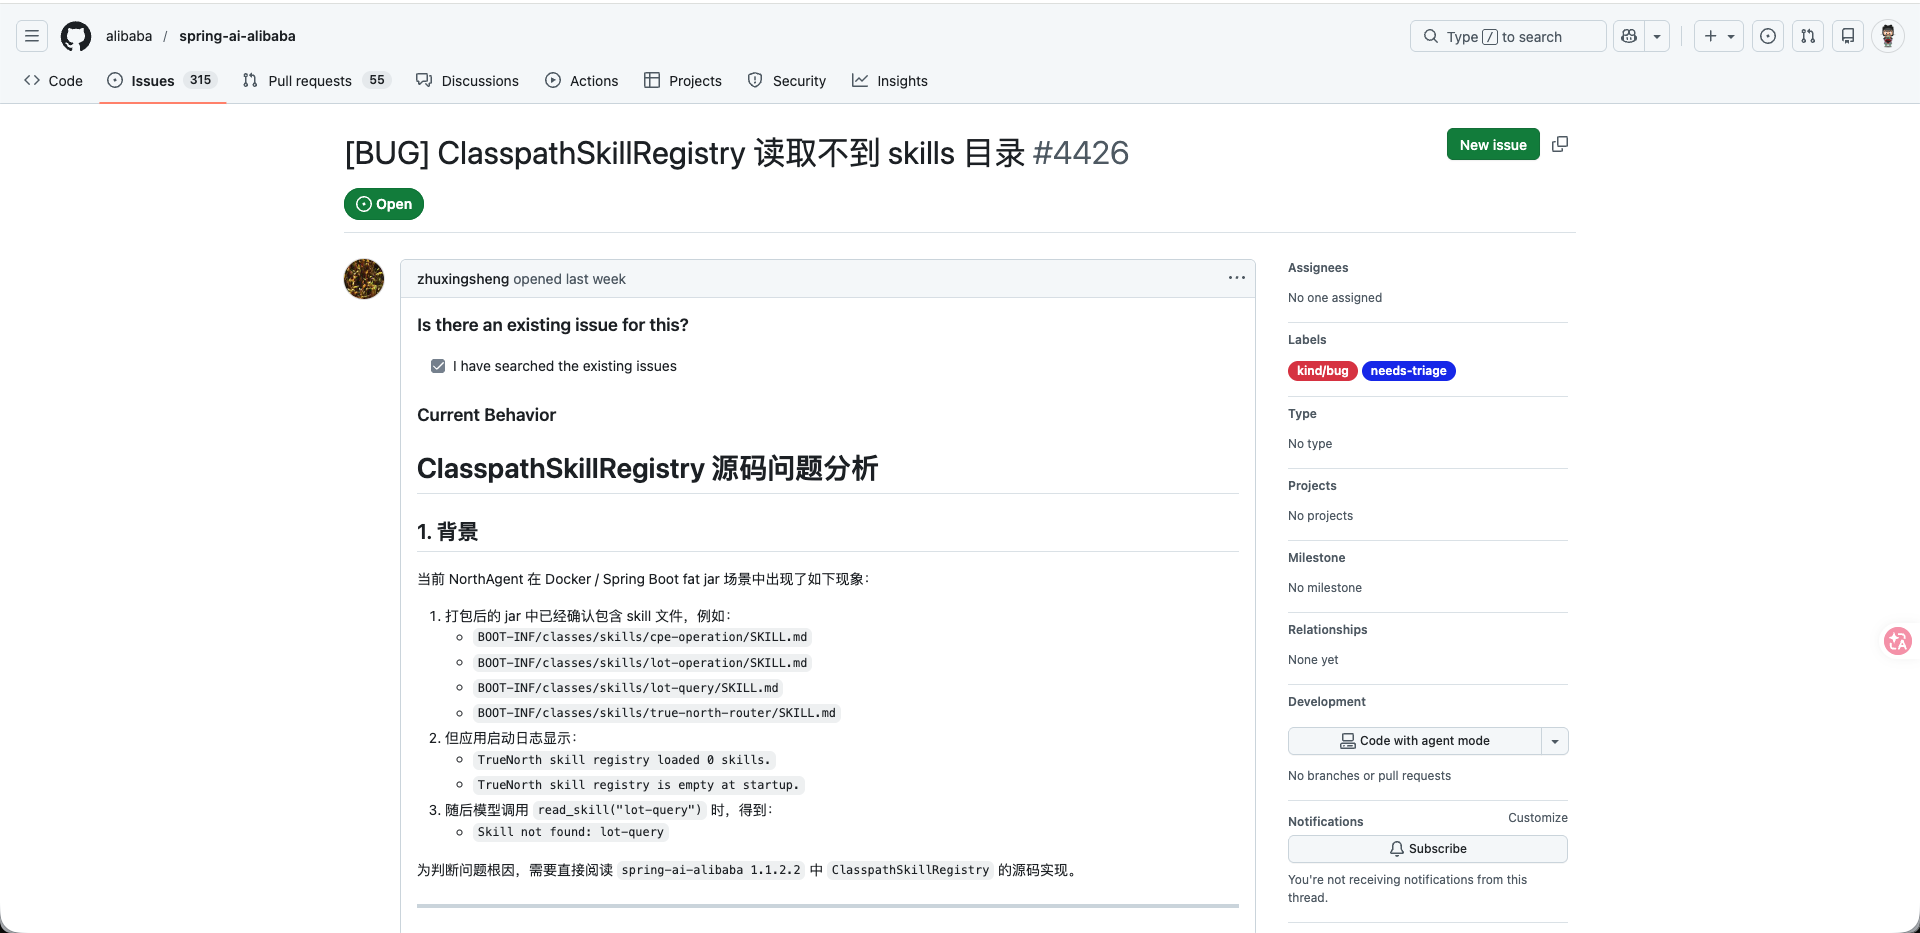Switch to the Pull requests tab

pos(309,81)
